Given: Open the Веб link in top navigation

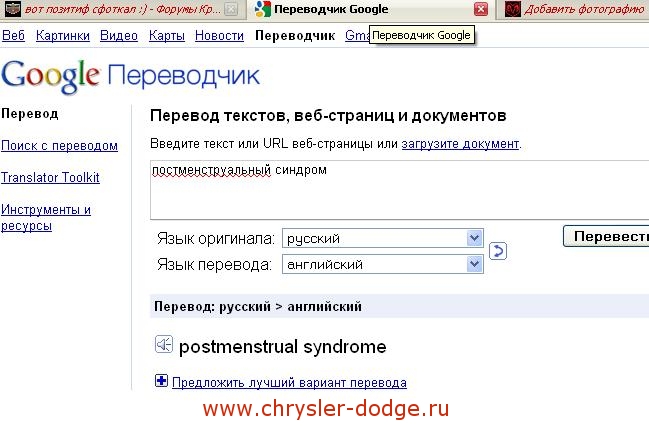Looking at the screenshot, I should coord(13,36).
